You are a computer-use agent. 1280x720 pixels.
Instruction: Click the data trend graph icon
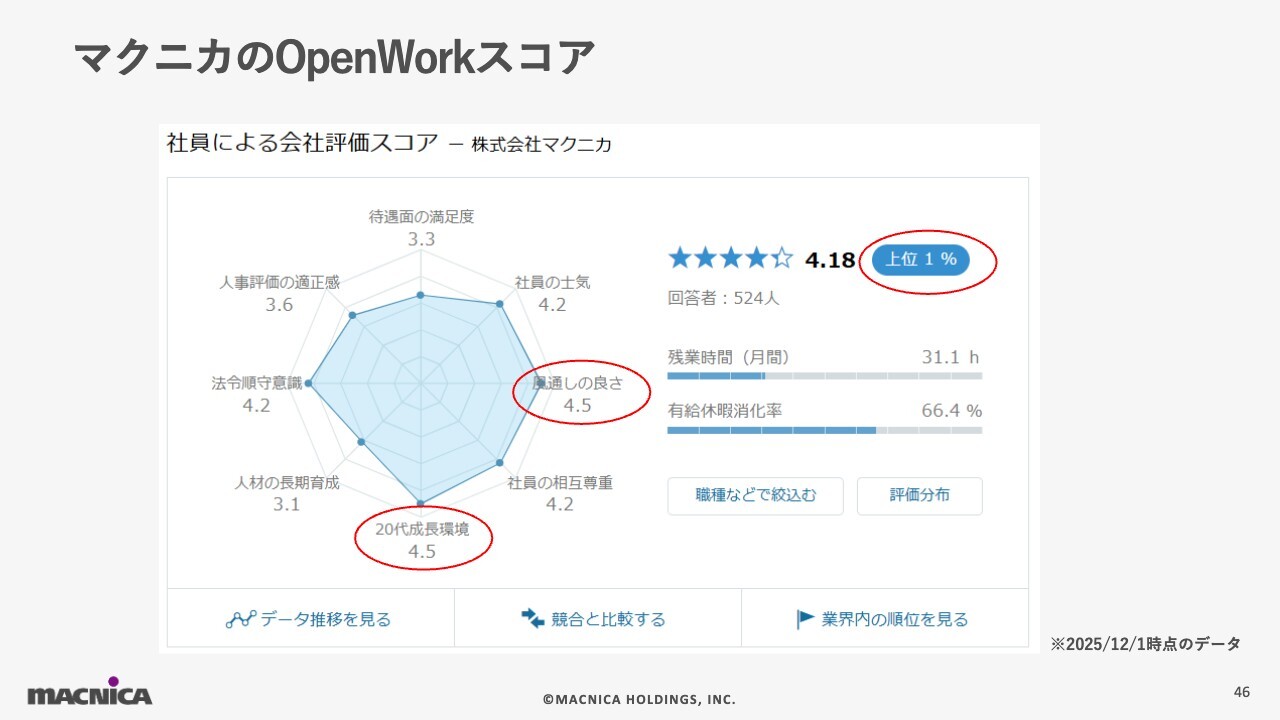coord(241,619)
